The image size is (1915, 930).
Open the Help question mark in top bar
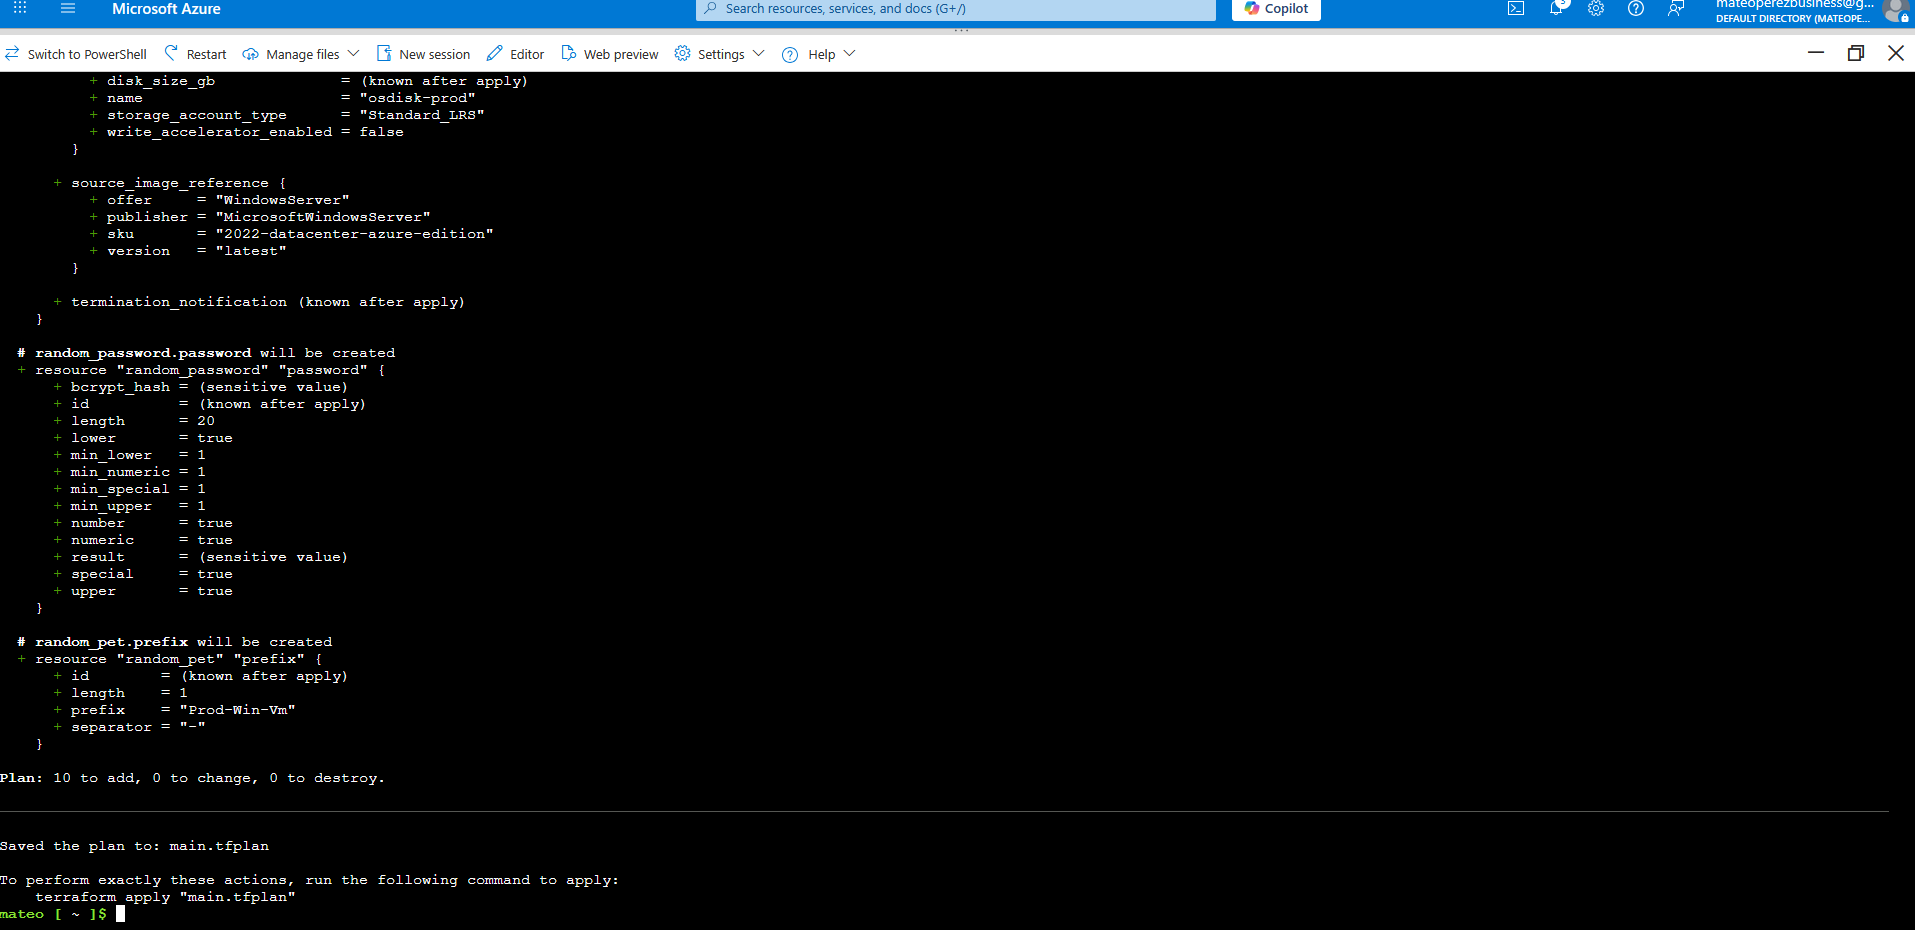point(1636,9)
